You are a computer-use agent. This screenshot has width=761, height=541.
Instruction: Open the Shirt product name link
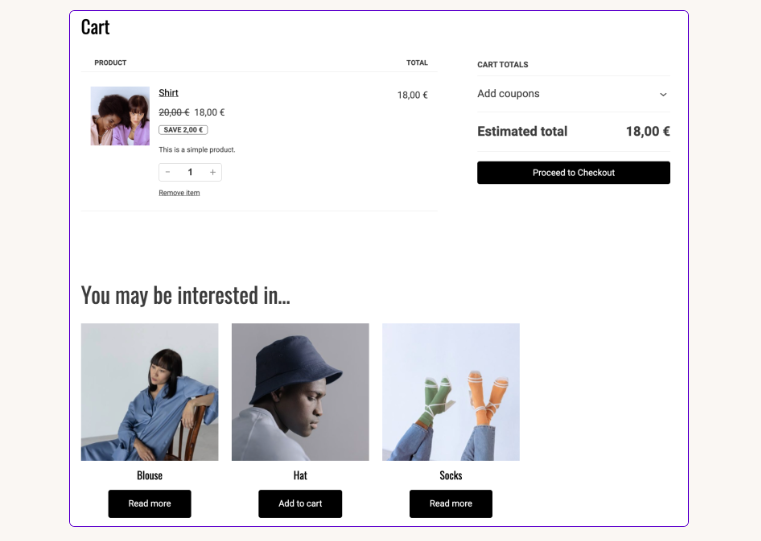(x=168, y=93)
